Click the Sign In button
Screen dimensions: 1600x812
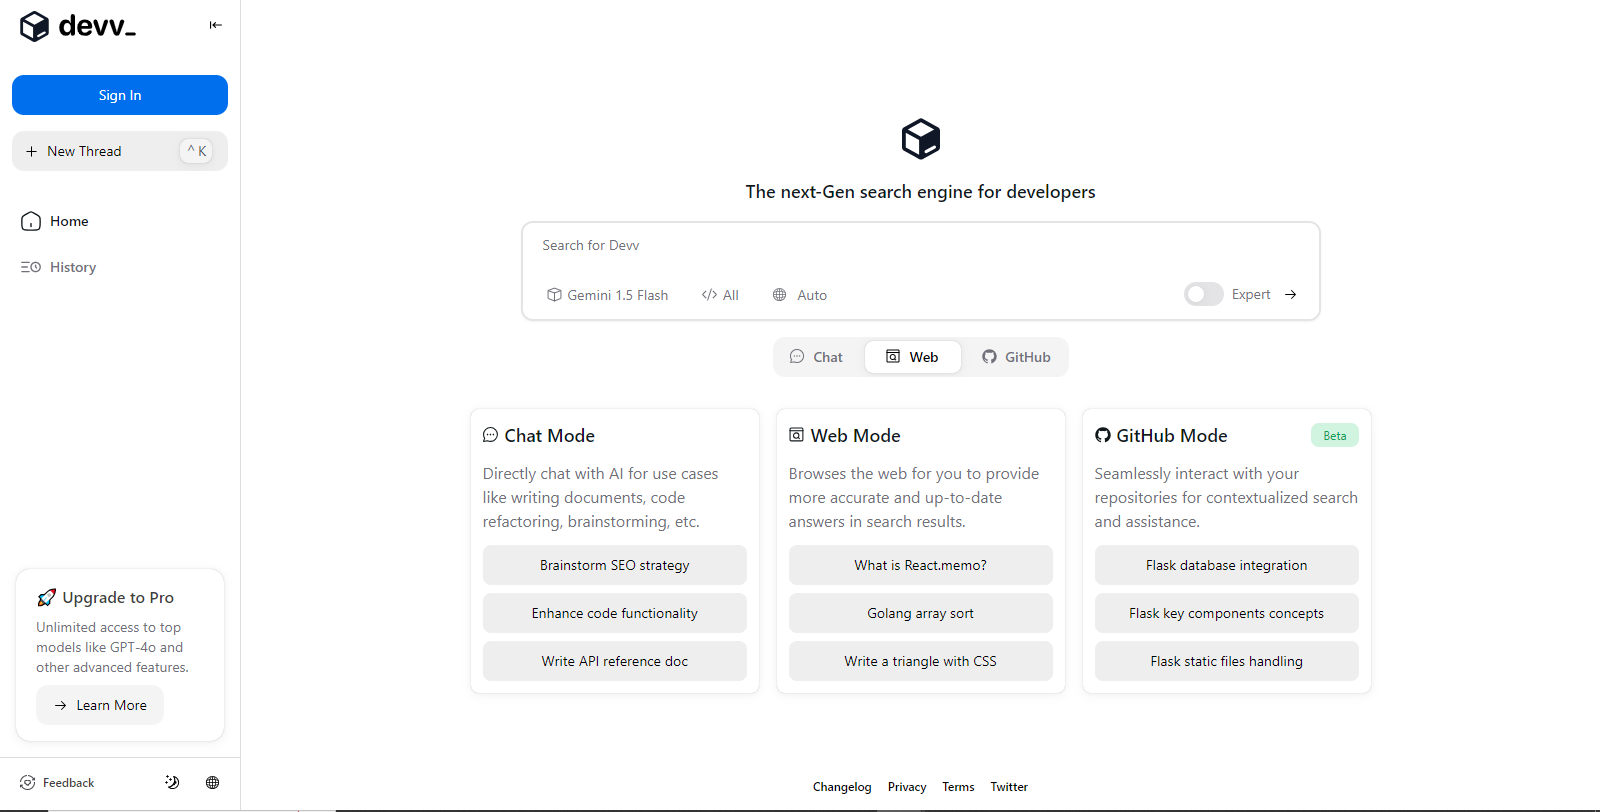click(120, 95)
